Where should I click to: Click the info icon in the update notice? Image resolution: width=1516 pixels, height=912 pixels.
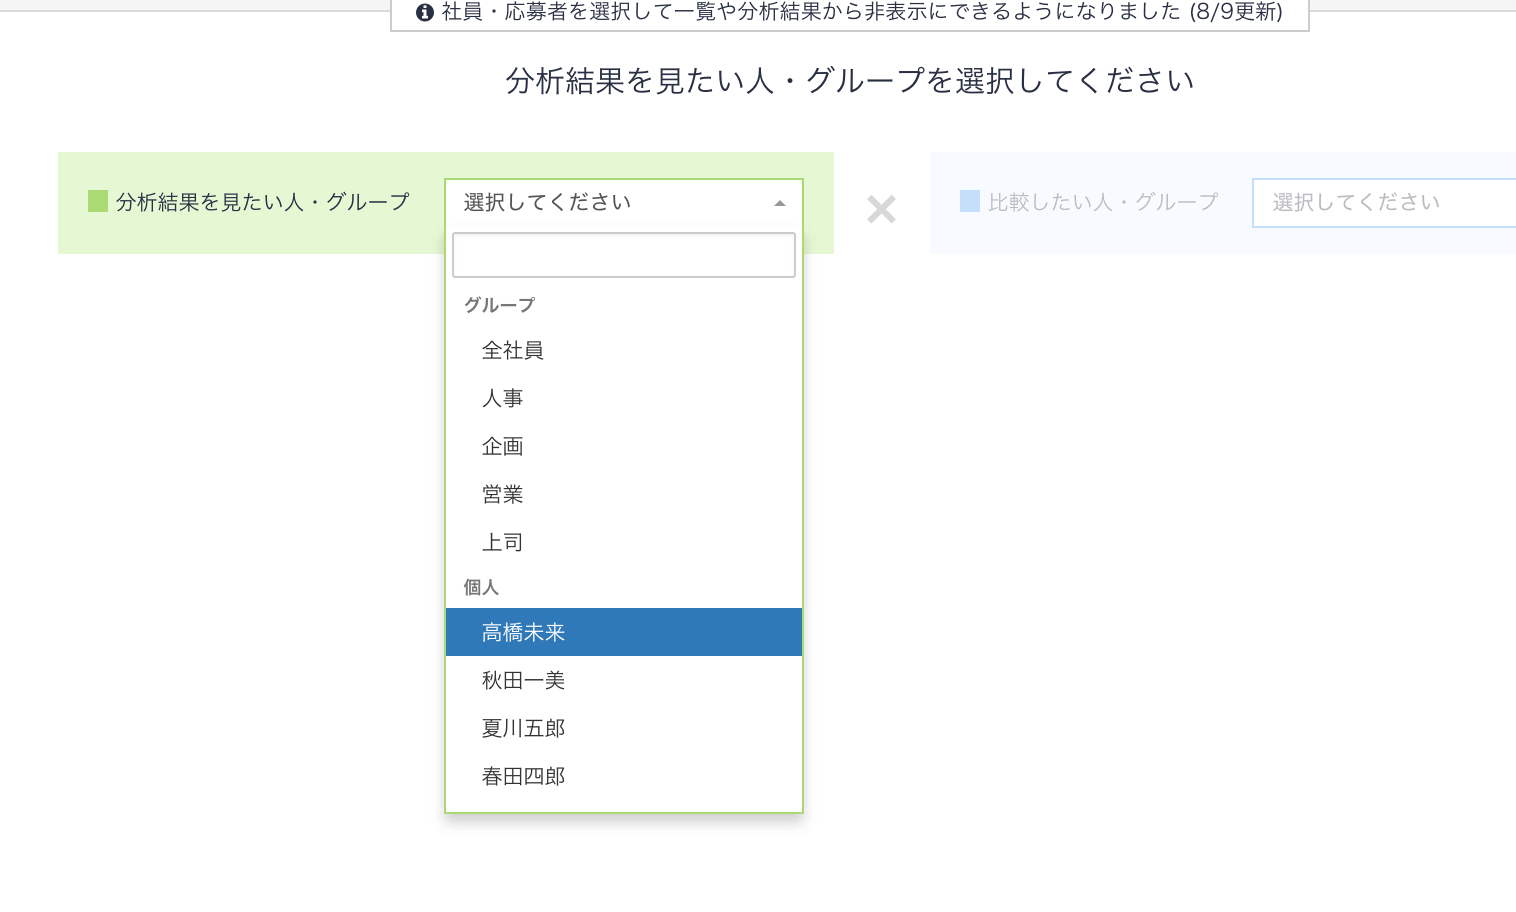click(425, 12)
